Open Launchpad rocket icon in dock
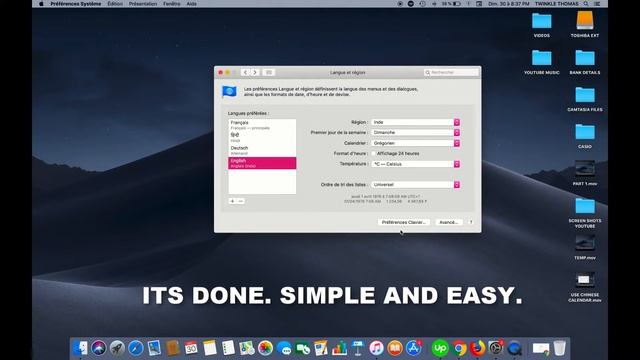The image size is (640, 360). (x=117, y=348)
